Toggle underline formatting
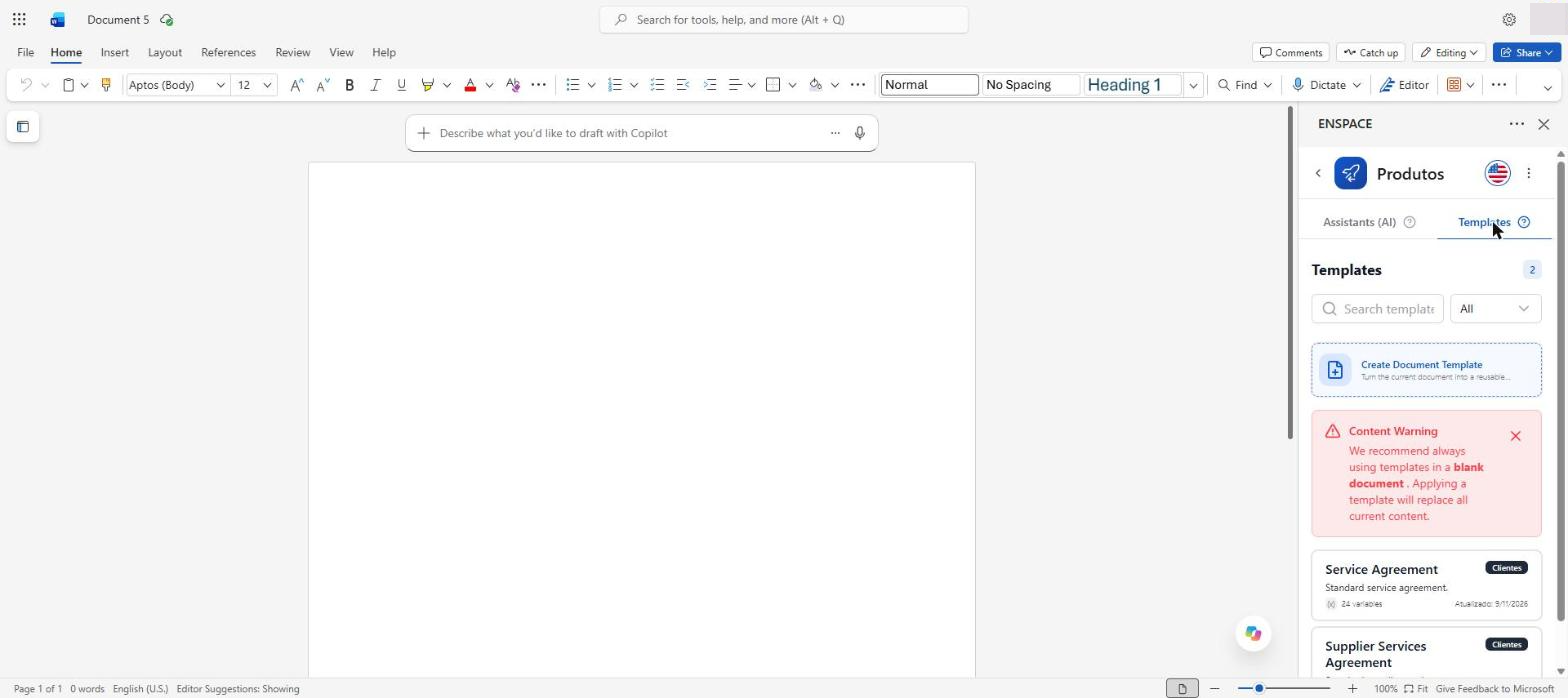 (x=401, y=85)
